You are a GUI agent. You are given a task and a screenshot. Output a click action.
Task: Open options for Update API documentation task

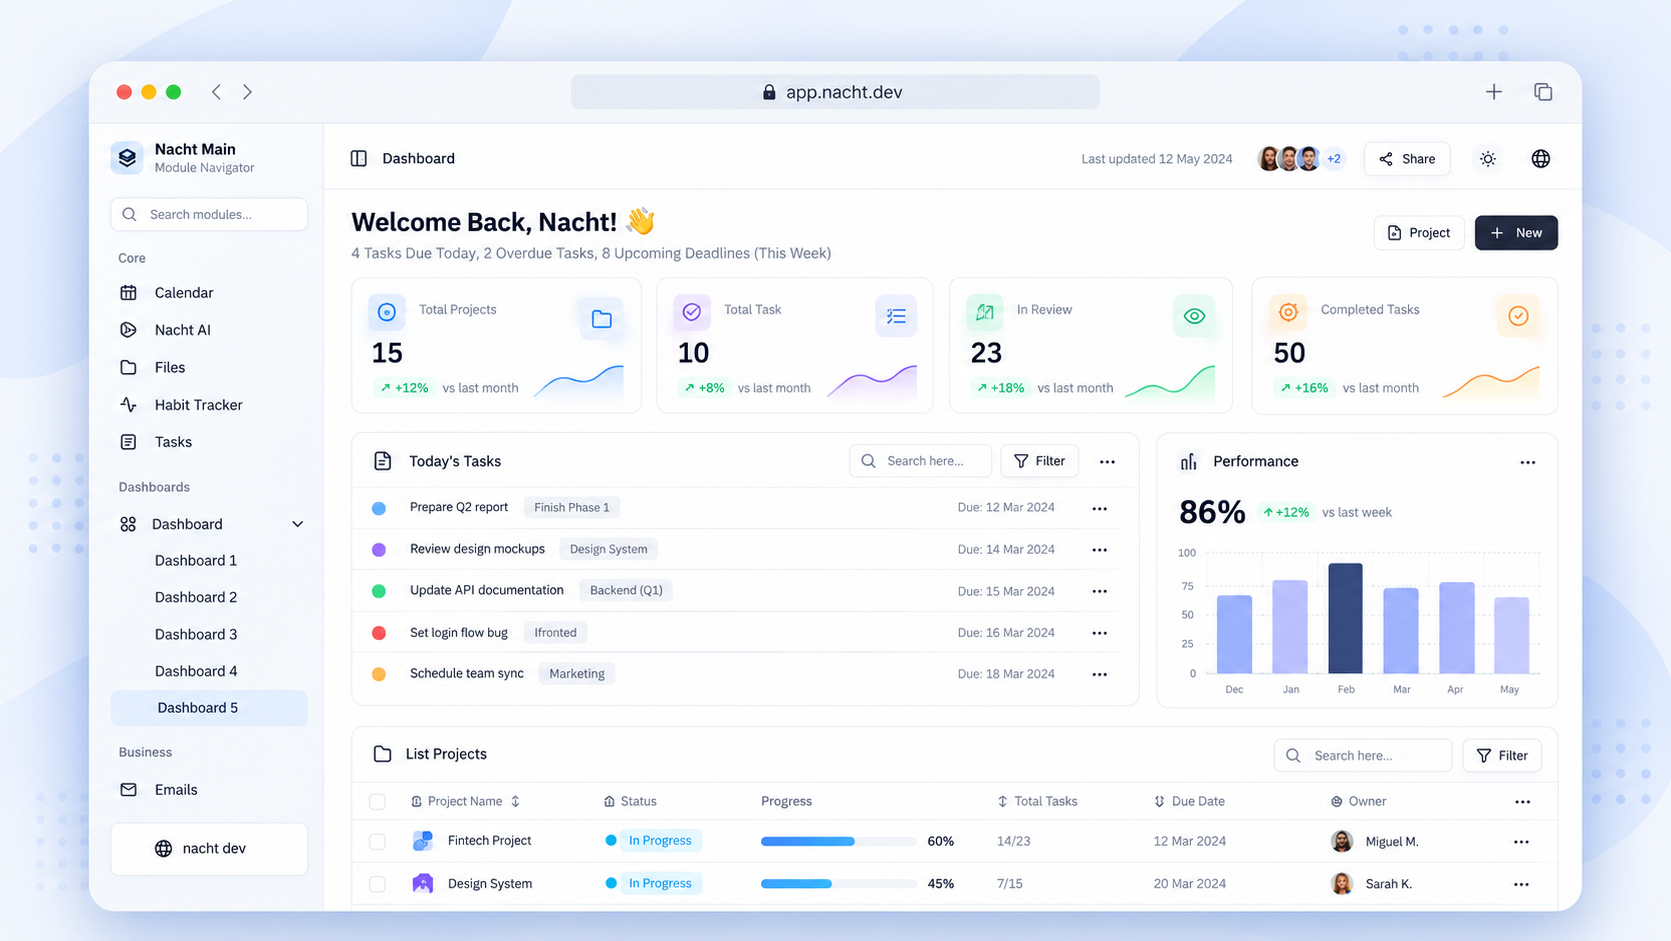[x=1100, y=591]
